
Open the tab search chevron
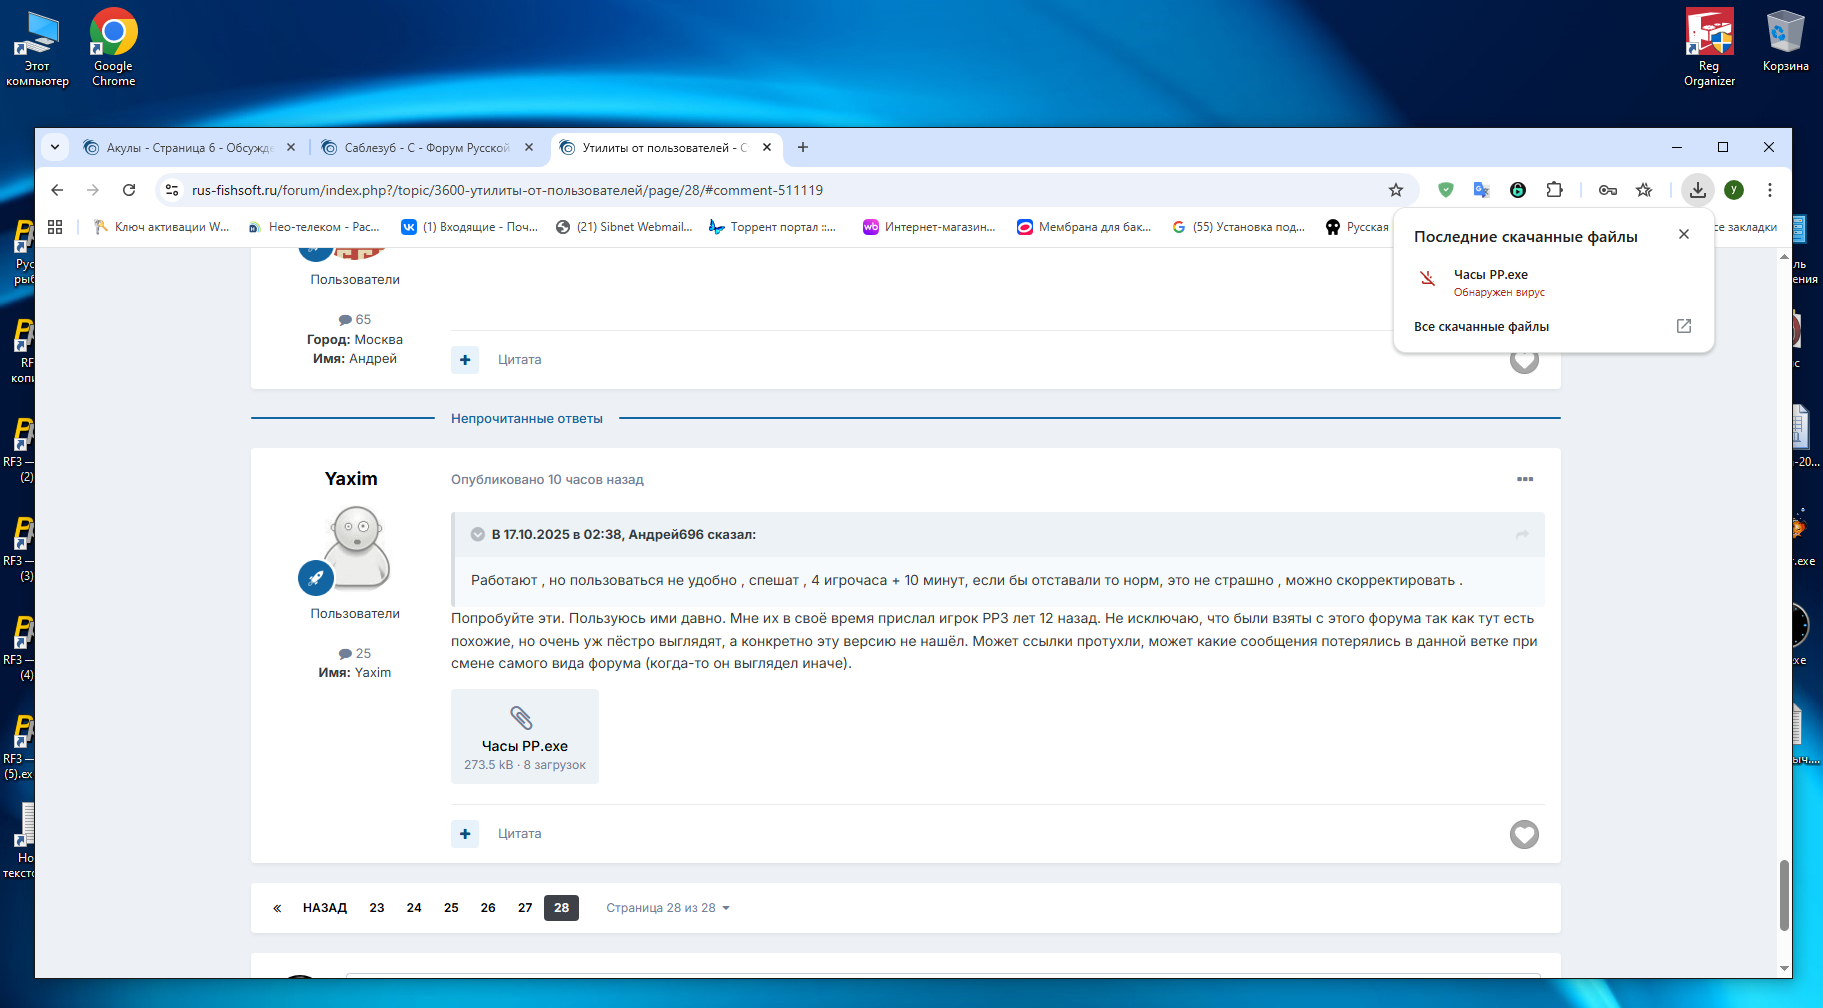[x=55, y=147]
